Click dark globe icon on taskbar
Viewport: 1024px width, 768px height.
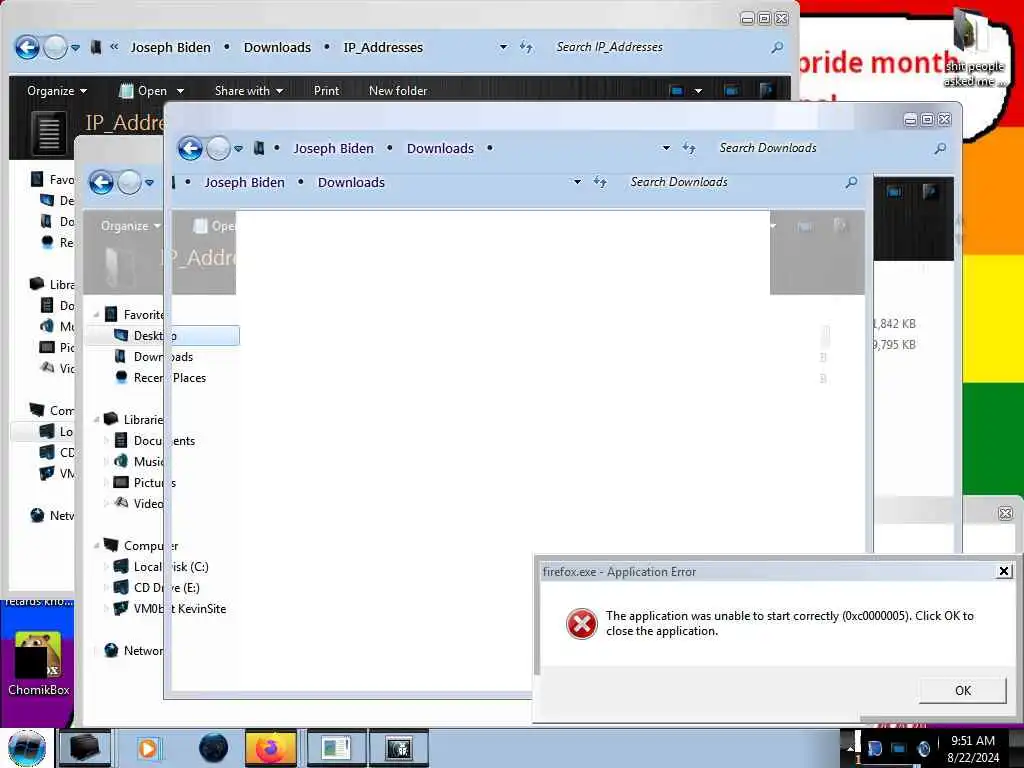pos(213,748)
